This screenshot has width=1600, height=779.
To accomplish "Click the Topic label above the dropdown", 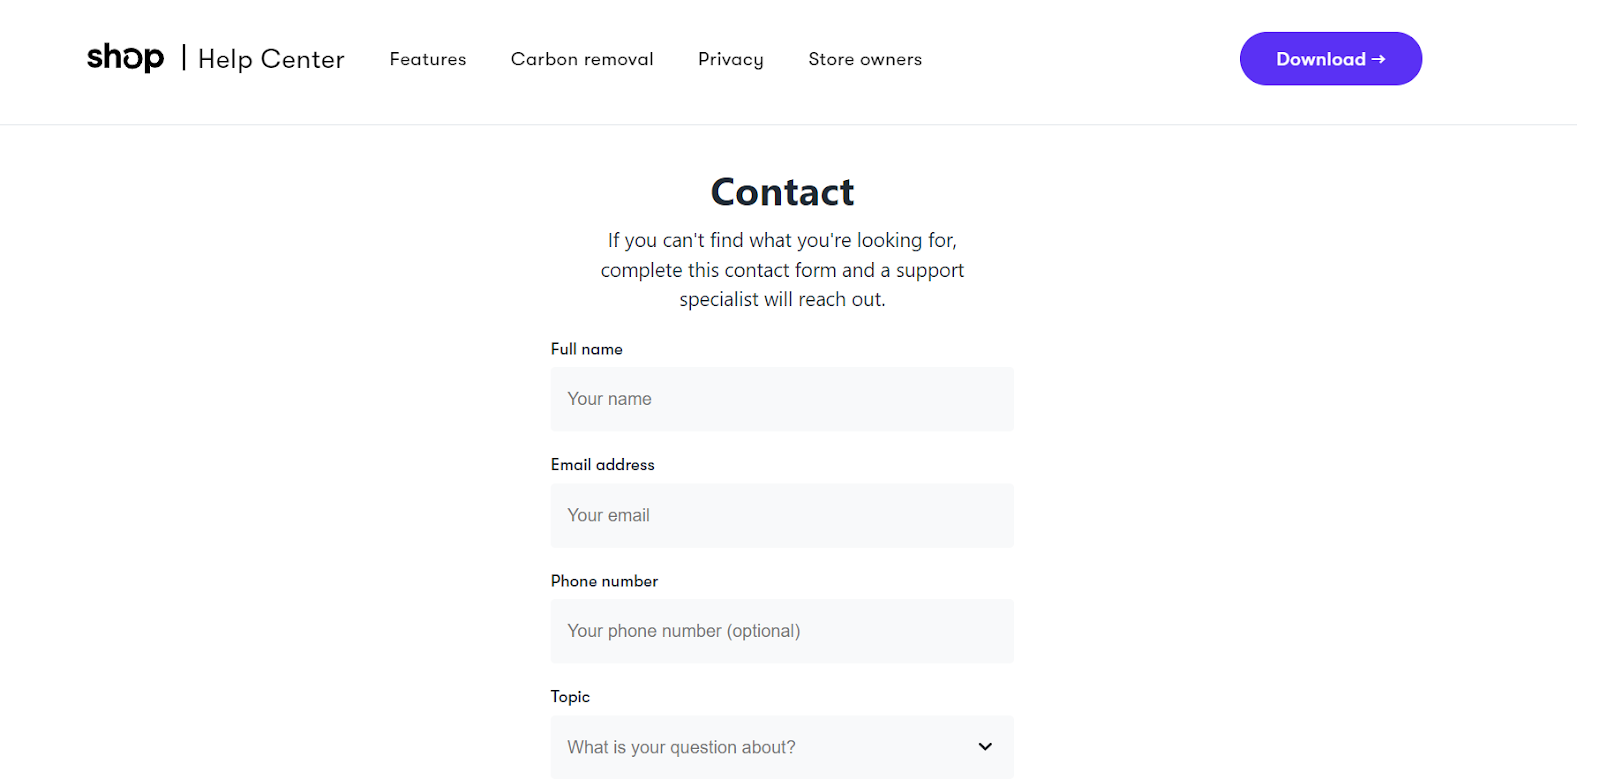I will coord(570,697).
